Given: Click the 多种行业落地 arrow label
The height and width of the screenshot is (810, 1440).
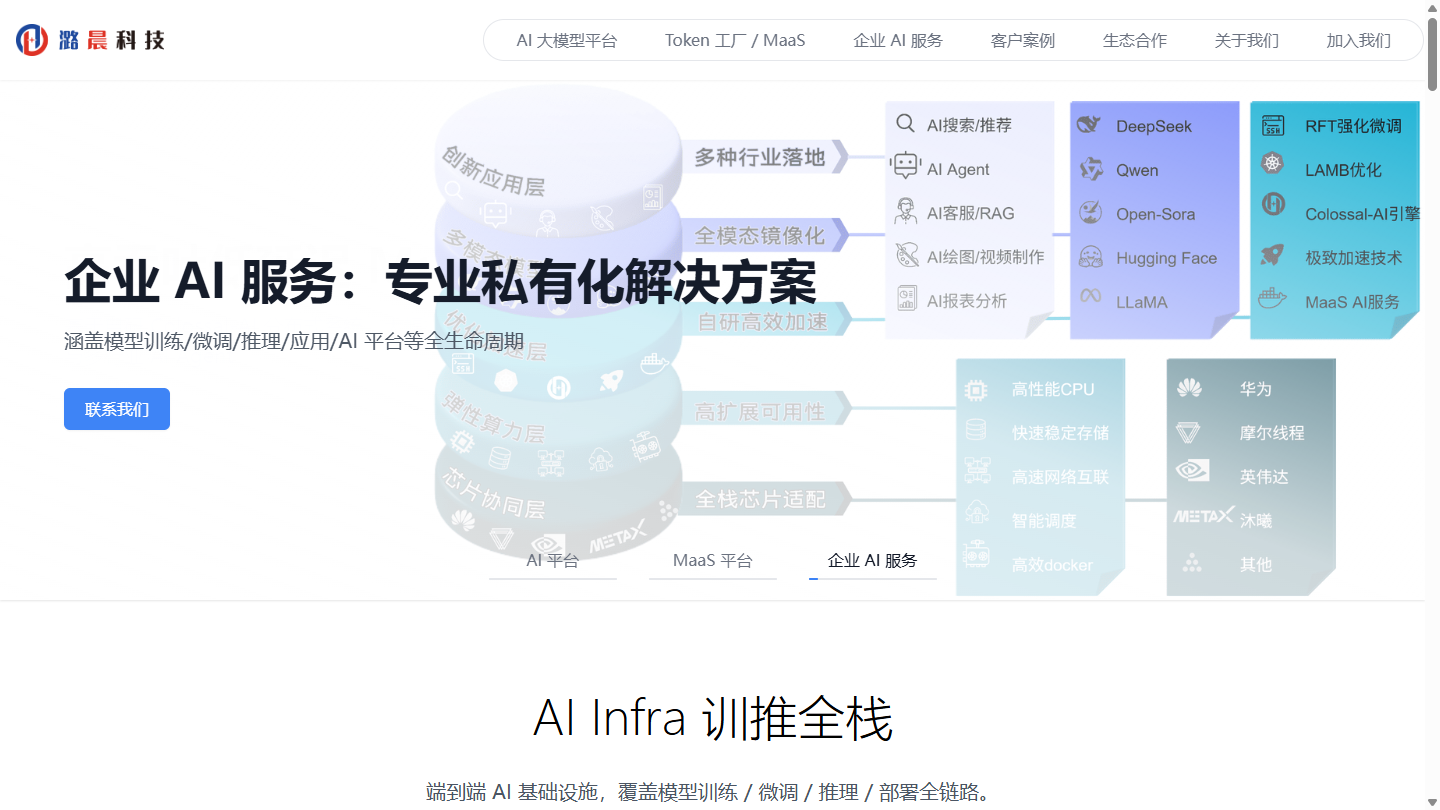Looking at the screenshot, I should click(x=766, y=157).
